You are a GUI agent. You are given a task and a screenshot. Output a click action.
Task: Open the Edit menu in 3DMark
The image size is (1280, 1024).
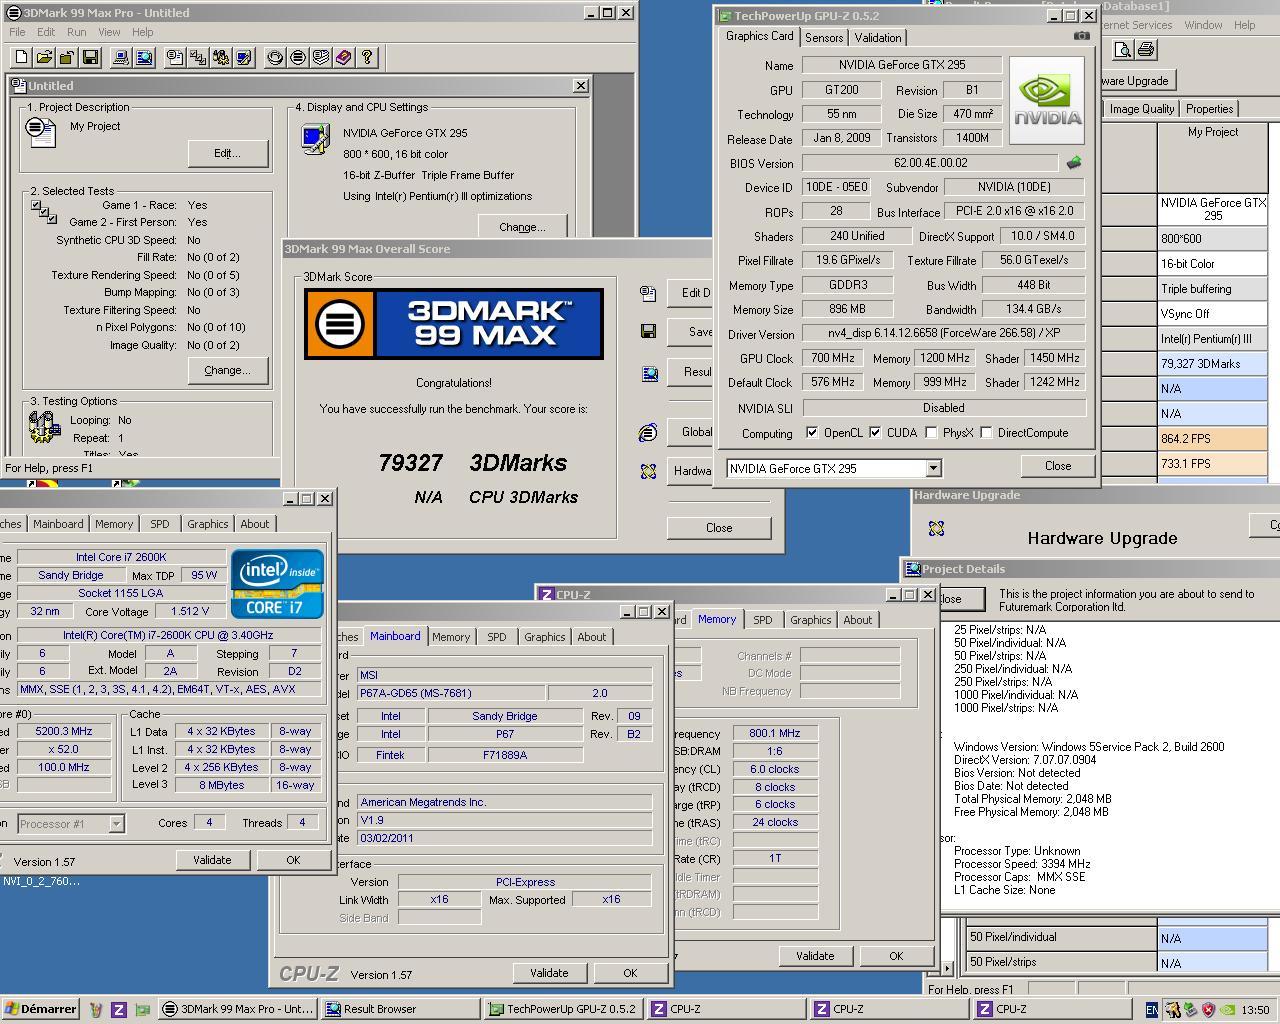tap(46, 32)
